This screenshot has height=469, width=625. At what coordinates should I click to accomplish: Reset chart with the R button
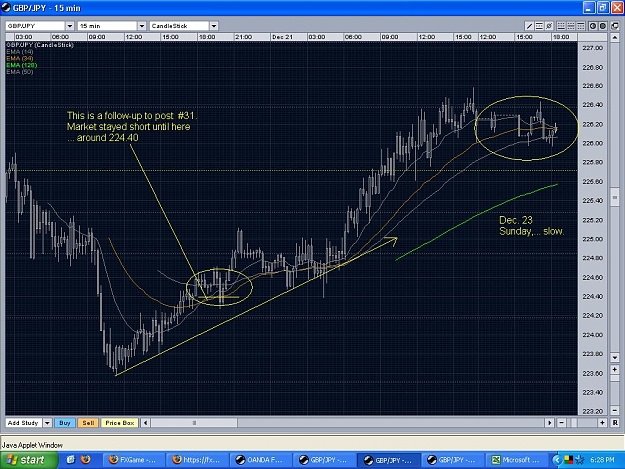click(x=615, y=423)
